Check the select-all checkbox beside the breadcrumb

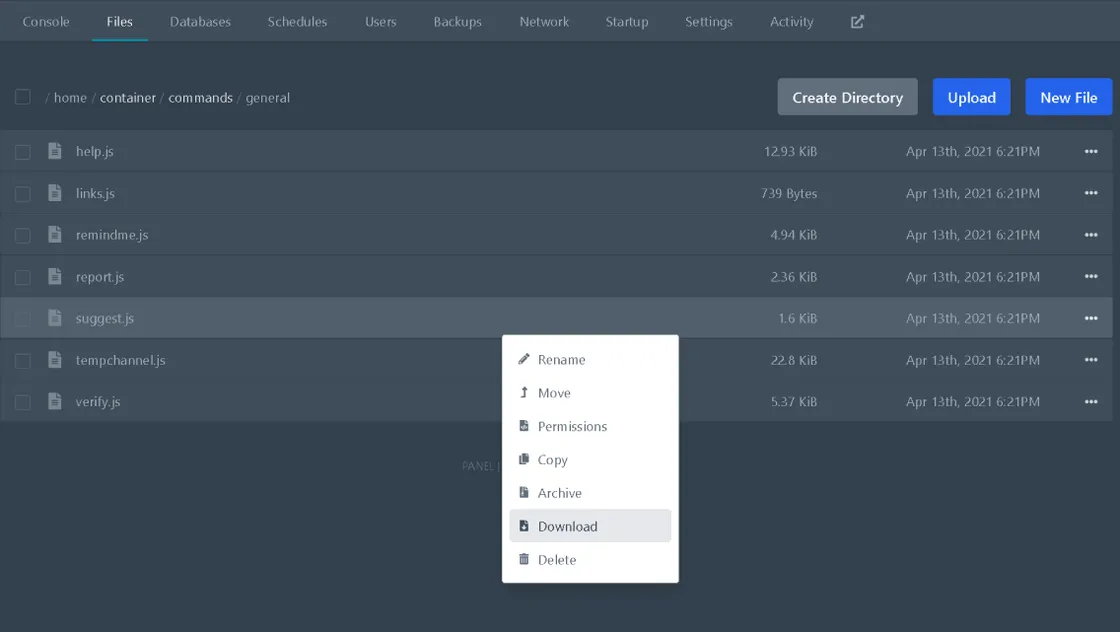coord(23,96)
